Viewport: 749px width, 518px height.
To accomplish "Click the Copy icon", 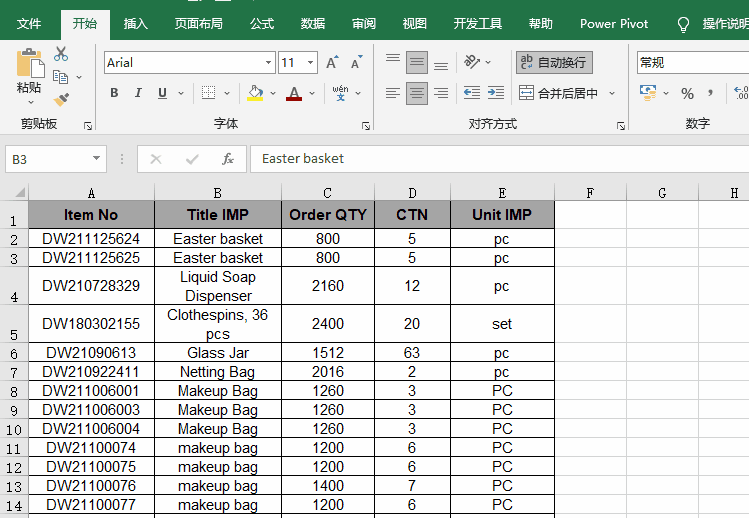I will tap(60, 77).
